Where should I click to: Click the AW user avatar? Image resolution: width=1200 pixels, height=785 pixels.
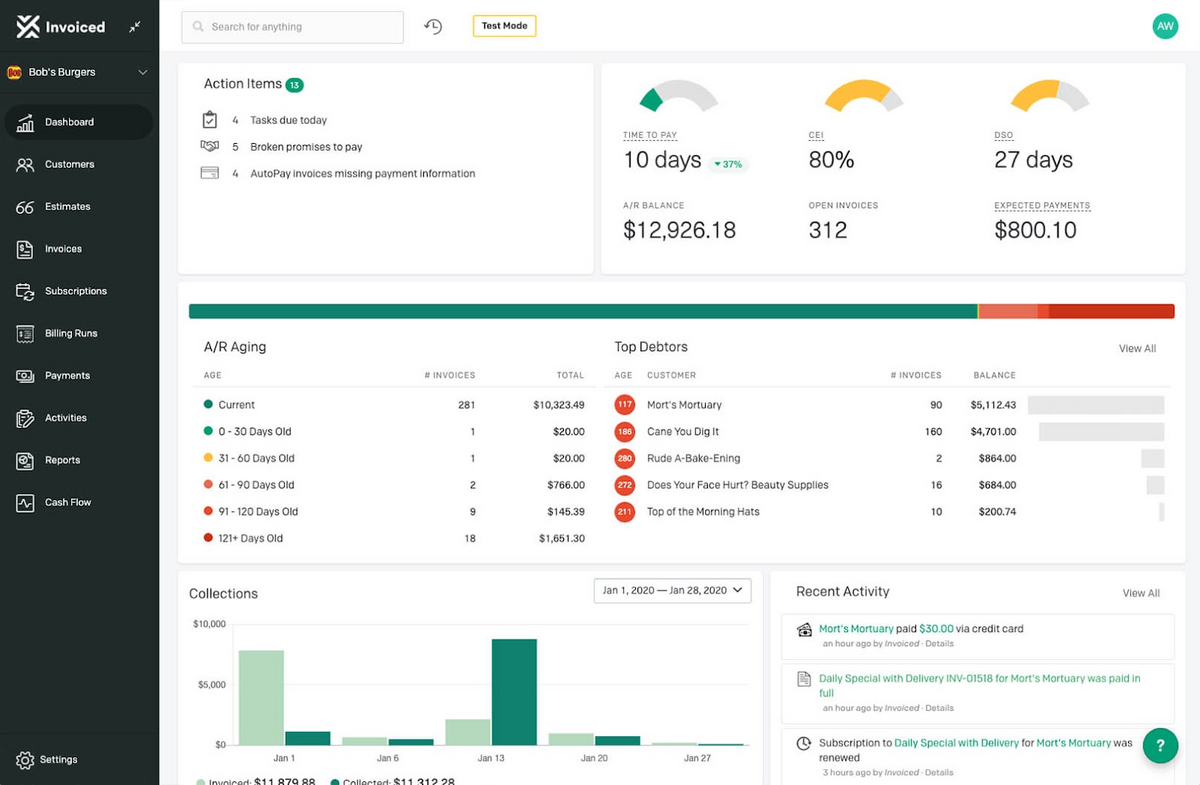pos(1165,27)
